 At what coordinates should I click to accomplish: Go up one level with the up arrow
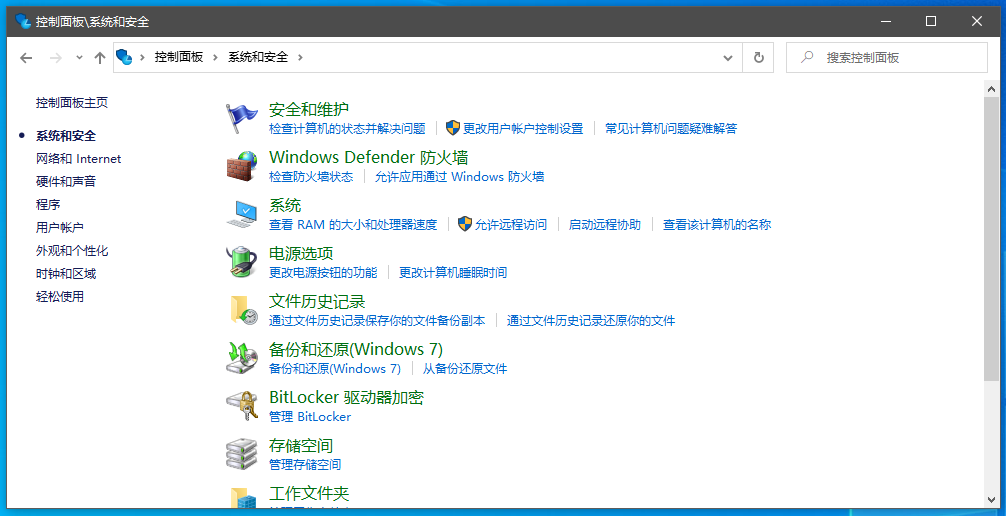99,58
